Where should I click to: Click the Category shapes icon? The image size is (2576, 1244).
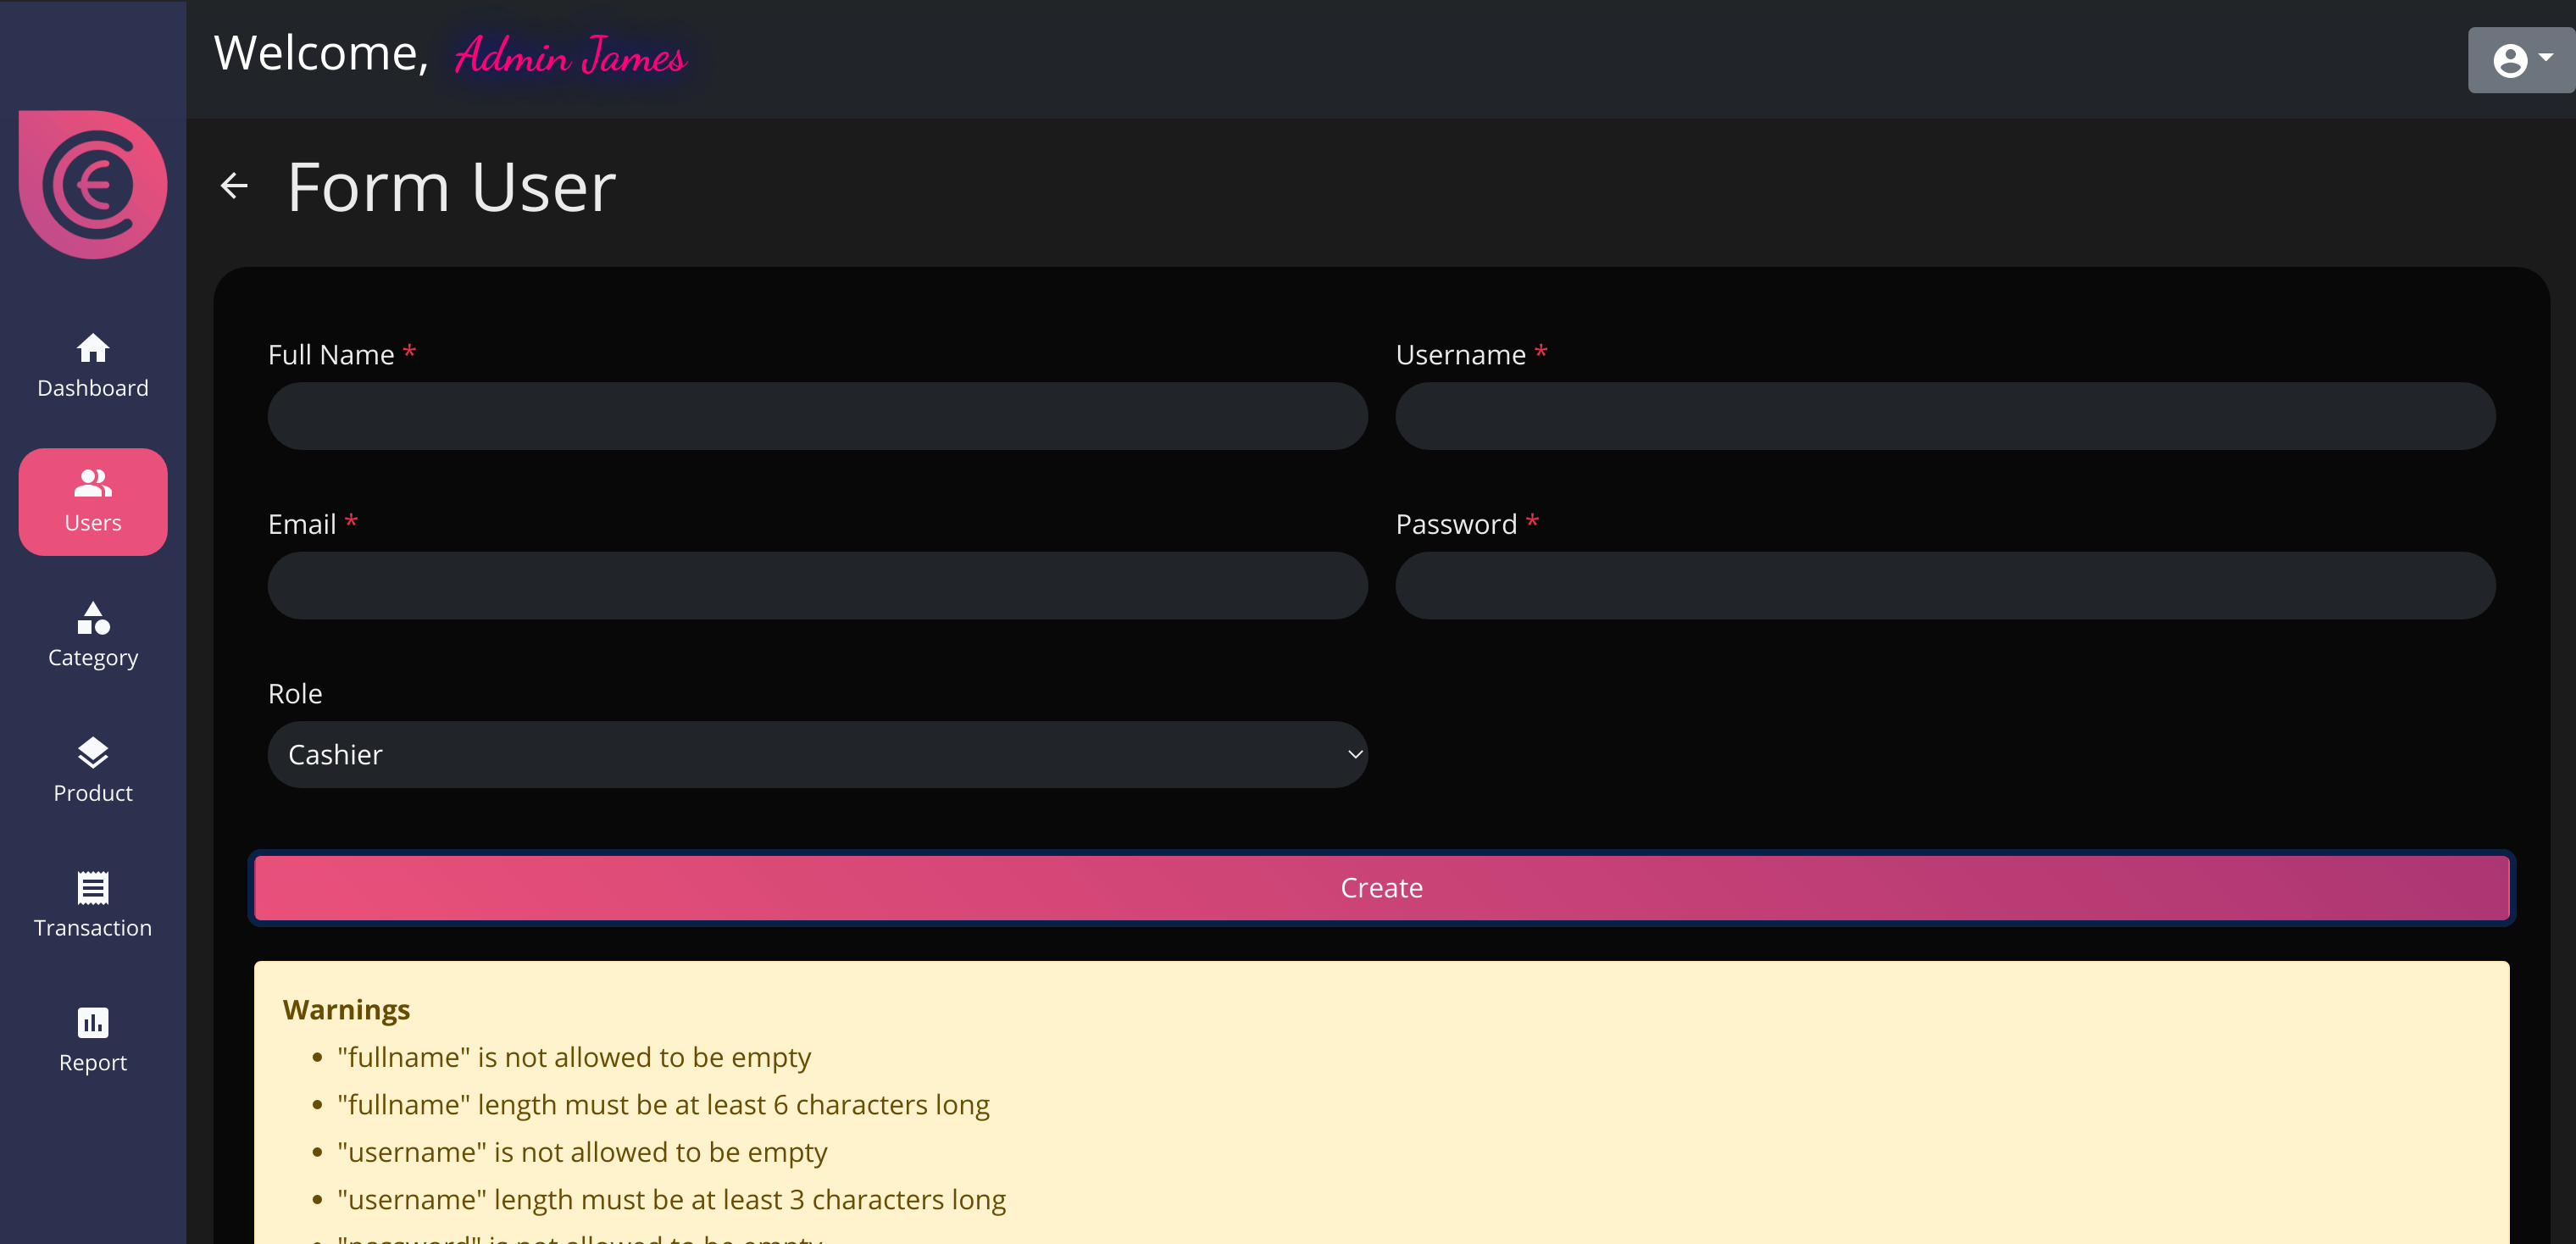coord(93,618)
